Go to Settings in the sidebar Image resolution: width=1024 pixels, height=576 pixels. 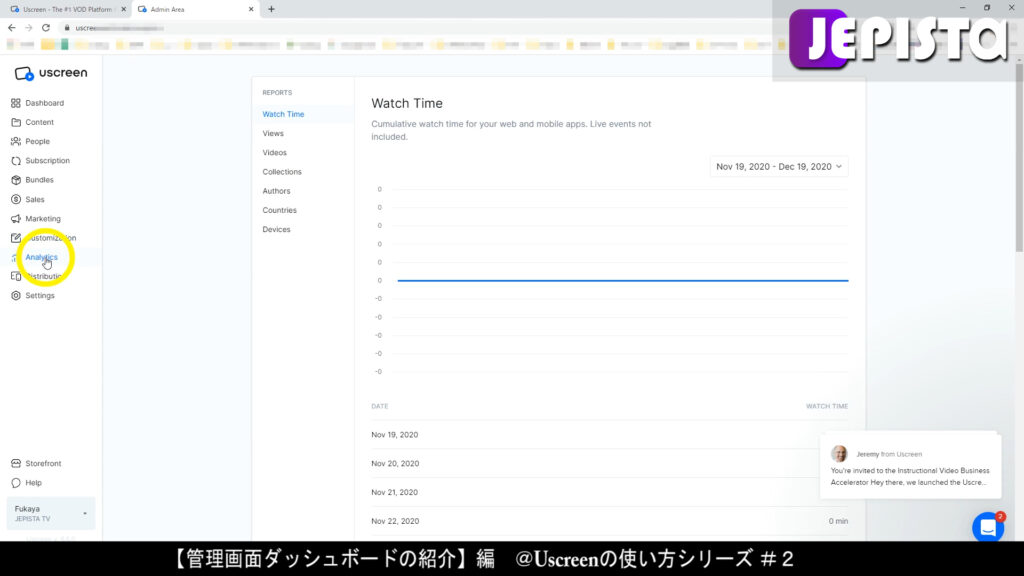40,296
